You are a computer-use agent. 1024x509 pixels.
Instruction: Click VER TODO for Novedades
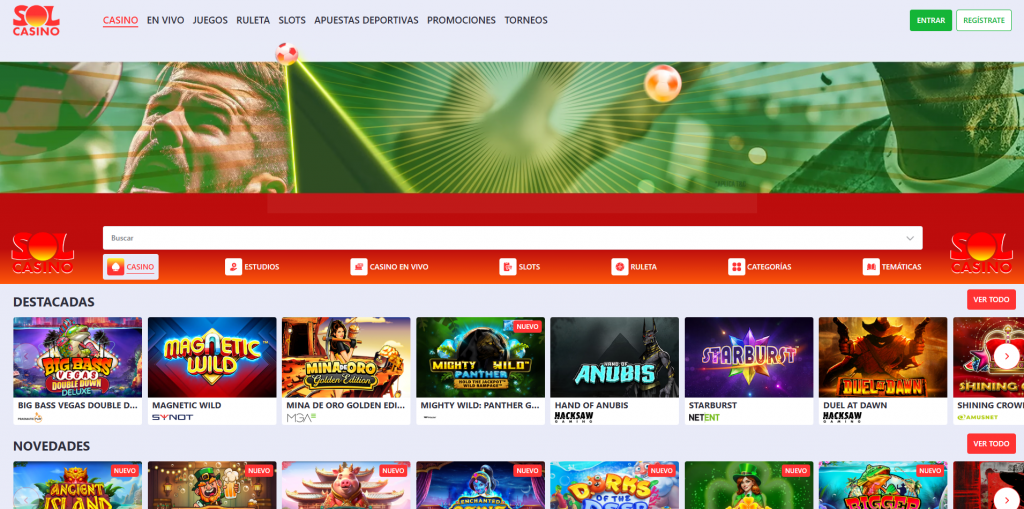pyautogui.click(x=991, y=444)
